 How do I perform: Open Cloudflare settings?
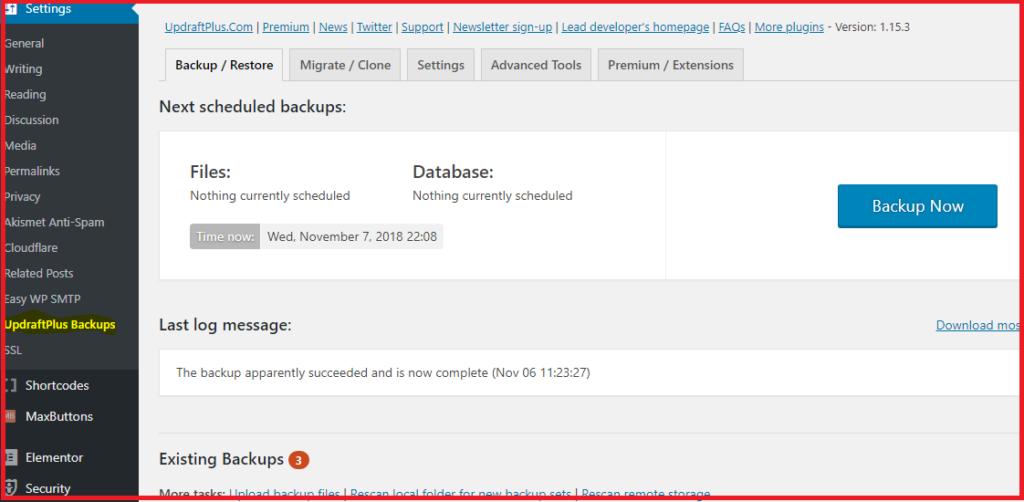pos(31,248)
